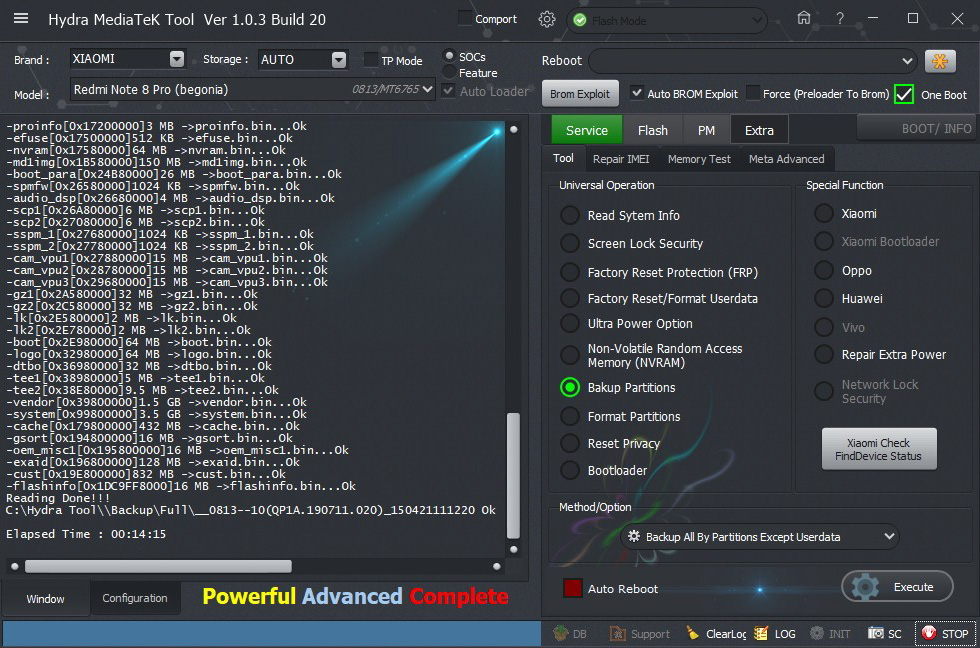Select Repair Extra Power option

(824, 354)
